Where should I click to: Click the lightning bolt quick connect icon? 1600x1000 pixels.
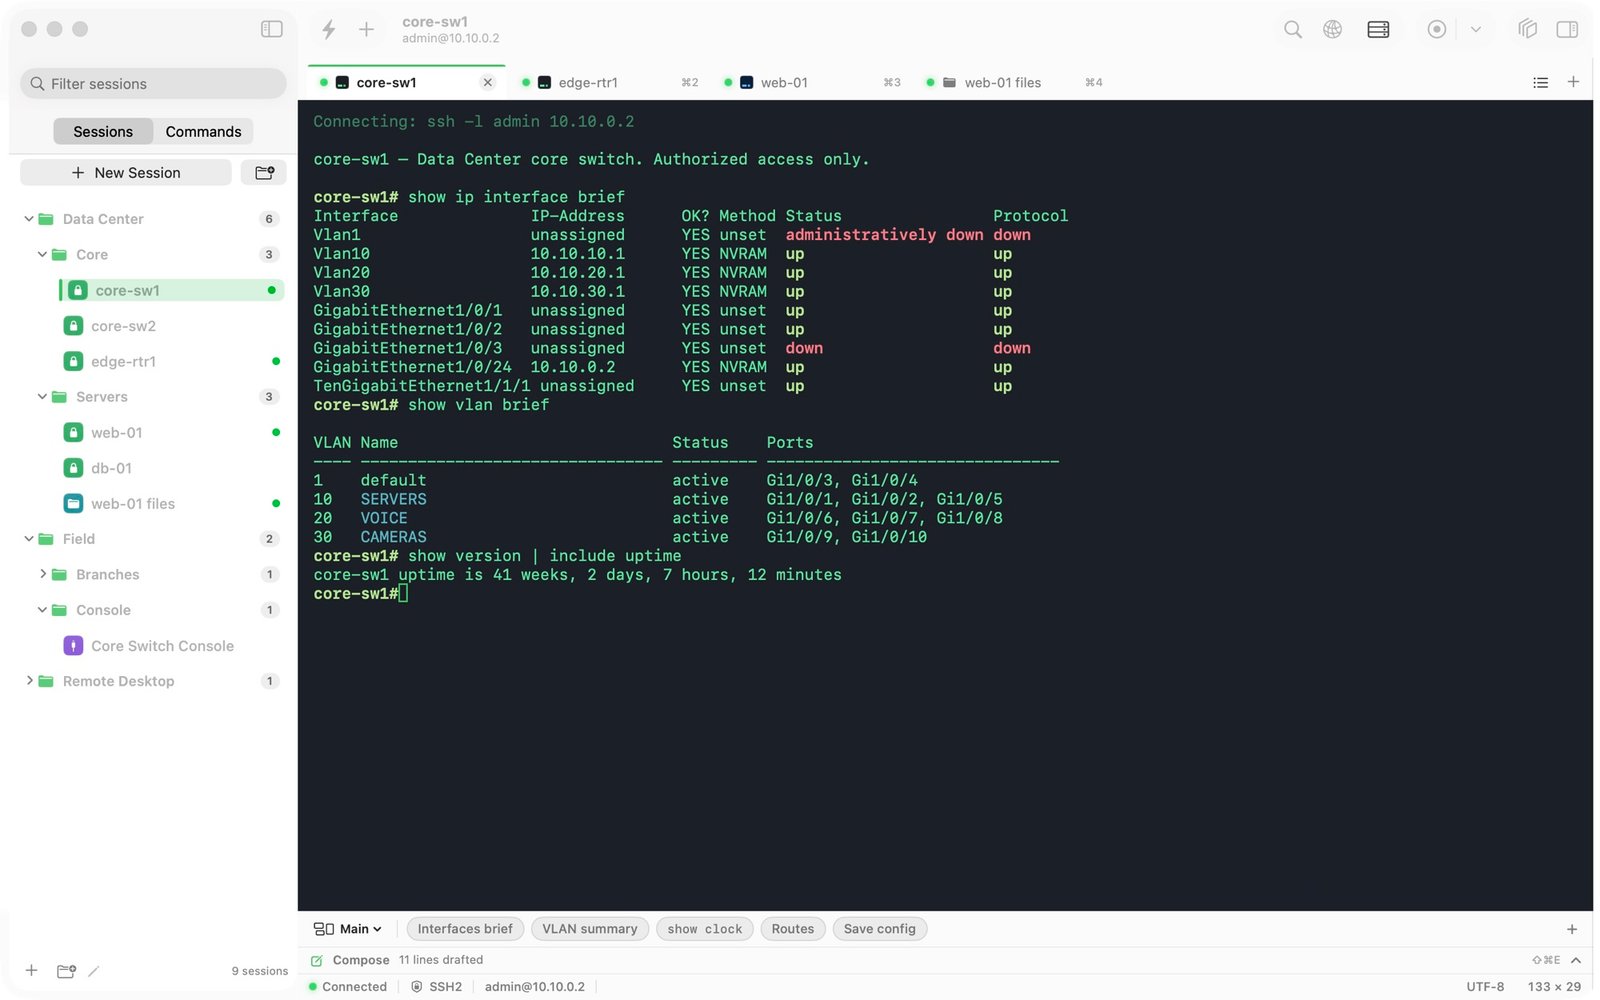click(328, 29)
